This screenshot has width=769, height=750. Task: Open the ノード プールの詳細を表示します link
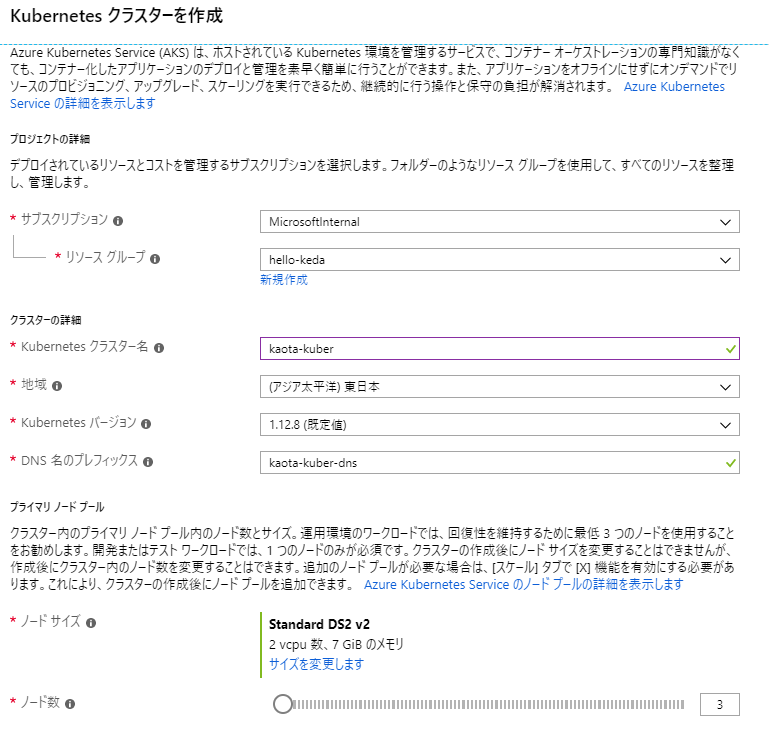pyautogui.click(x=523, y=585)
